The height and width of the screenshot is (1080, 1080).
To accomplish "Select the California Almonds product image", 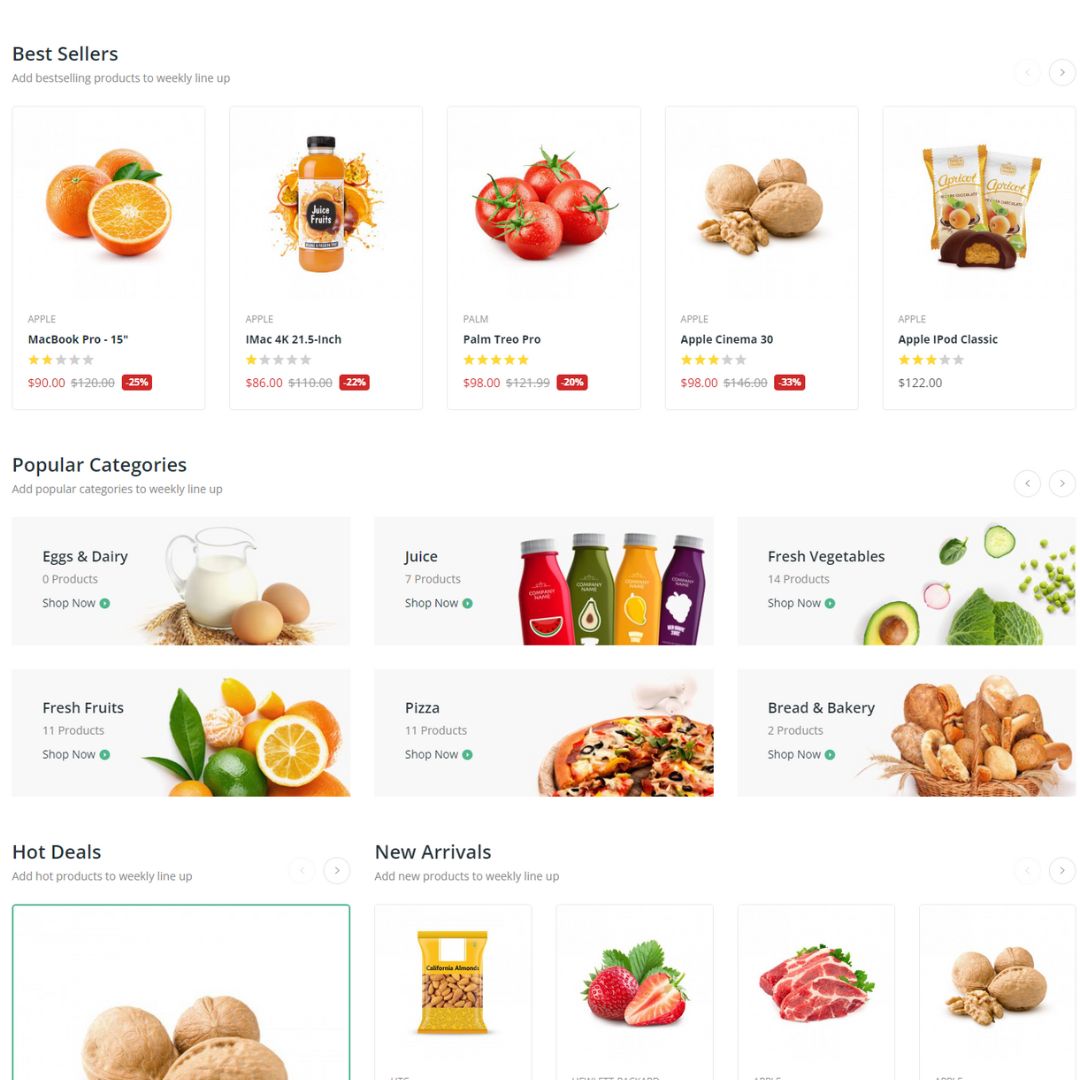I will [453, 982].
